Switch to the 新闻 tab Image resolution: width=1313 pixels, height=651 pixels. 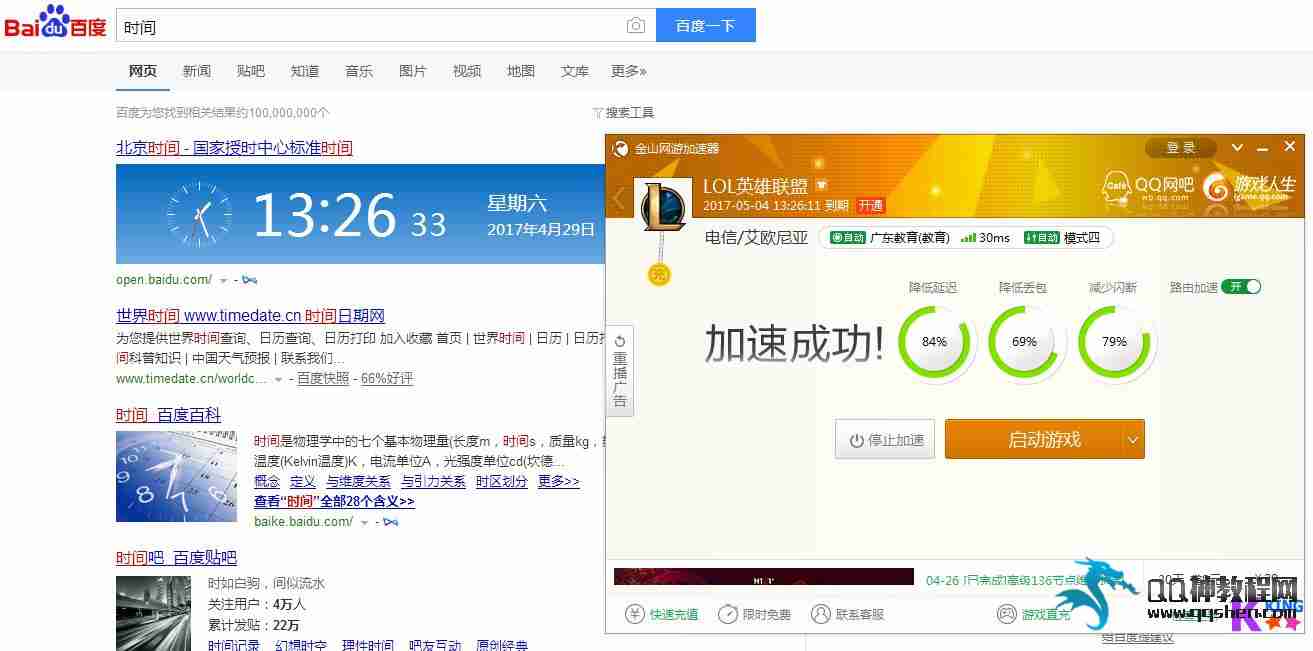click(x=197, y=71)
